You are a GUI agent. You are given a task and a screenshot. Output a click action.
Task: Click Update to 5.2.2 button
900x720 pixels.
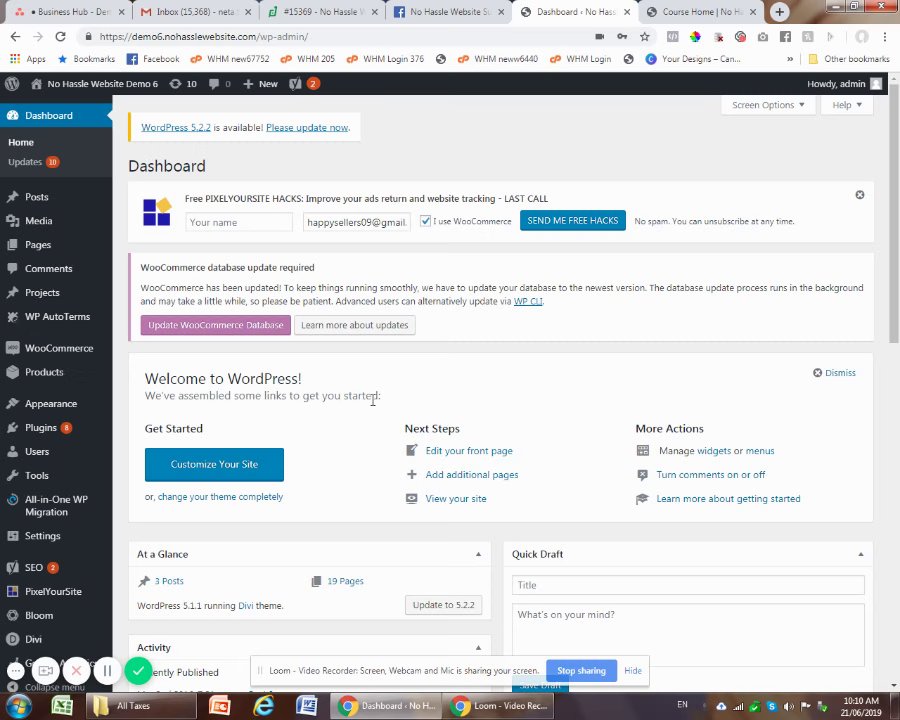coord(443,605)
